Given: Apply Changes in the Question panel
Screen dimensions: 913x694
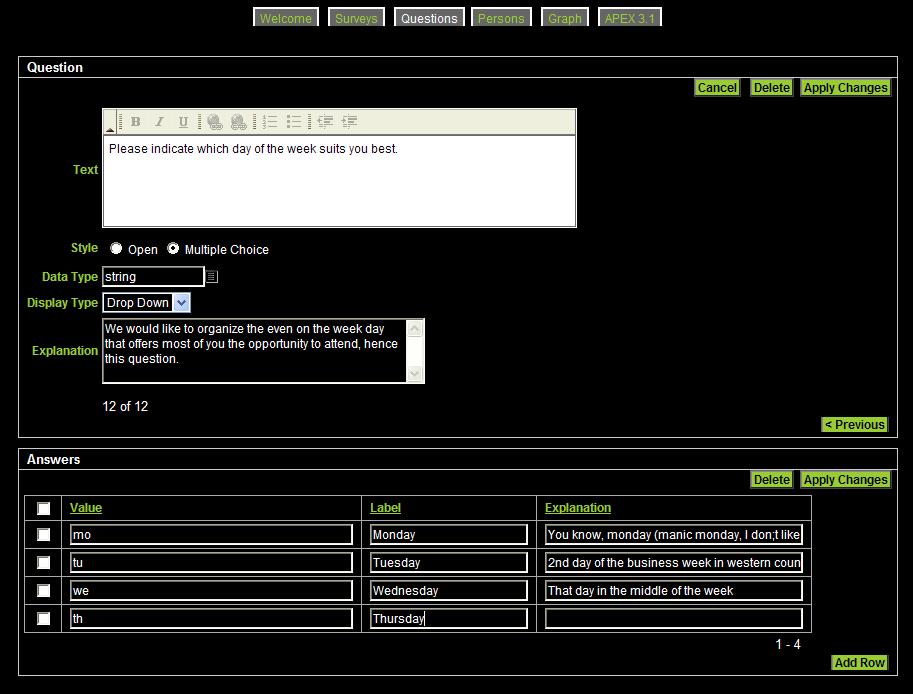Looking at the screenshot, I should point(845,88).
